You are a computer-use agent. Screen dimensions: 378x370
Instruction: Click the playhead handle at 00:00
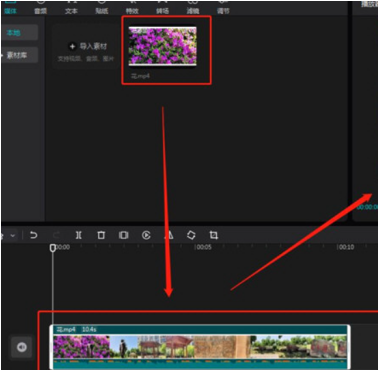(x=53, y=248)
